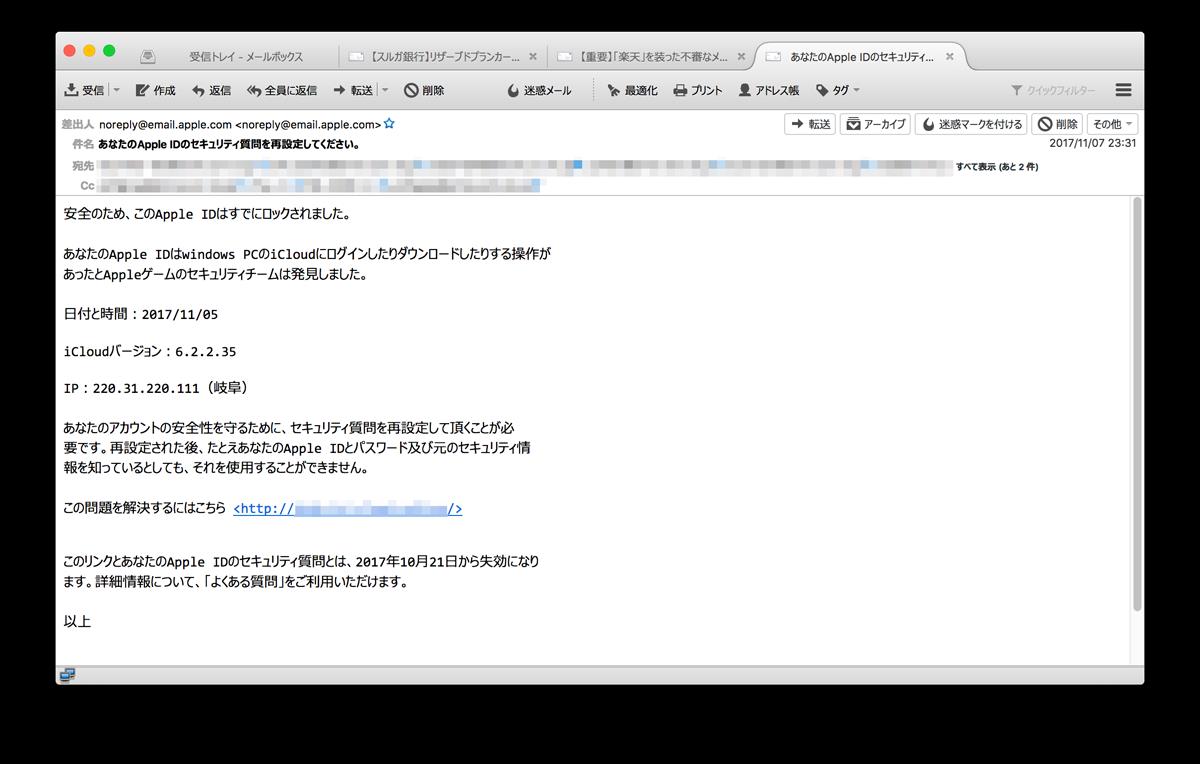
Task: Open the hamburger application menu
Action: tap(1123, 90)
